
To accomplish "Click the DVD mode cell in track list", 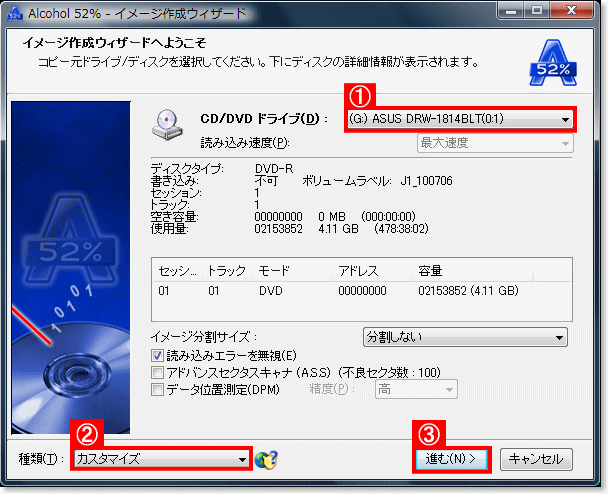I will (x=271, y=291).
